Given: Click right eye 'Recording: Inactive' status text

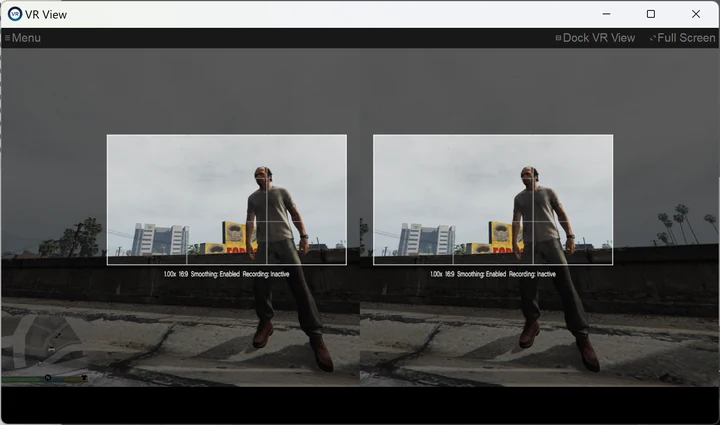Looking at the screenshot, I should click(532, 274).
